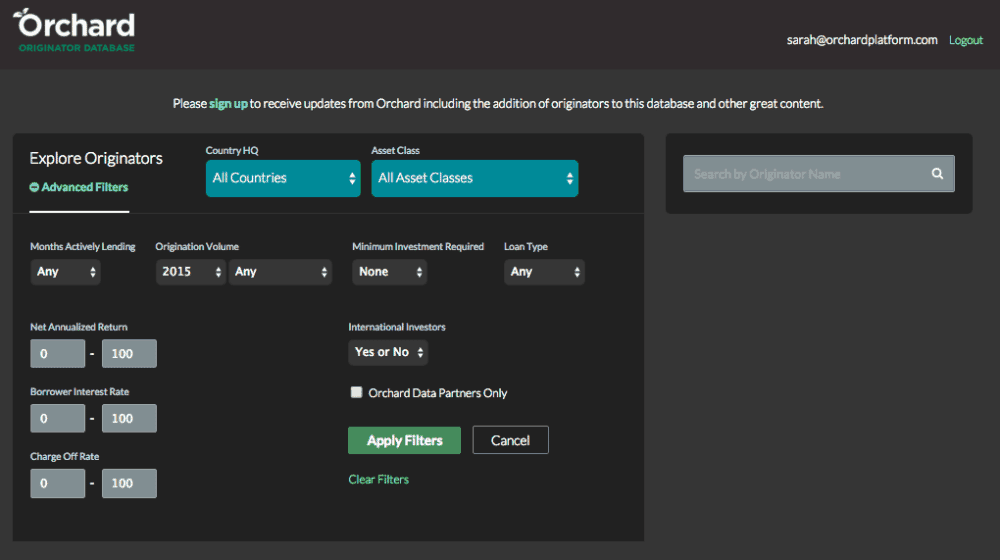
Task: Expand Minimum Investment Required dropdown
Action: tap(389, 272)
